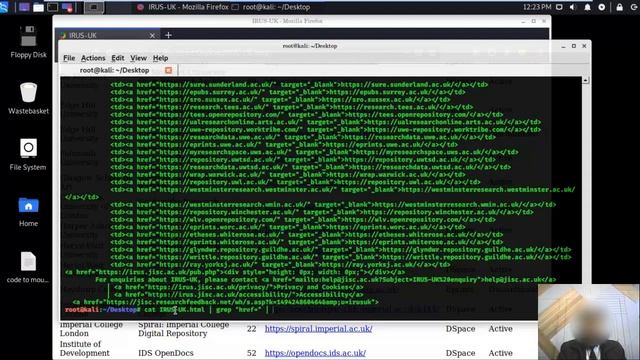640x360 pixels.
Task: Open the notifications bell icon
Action: tap(587, 7)
